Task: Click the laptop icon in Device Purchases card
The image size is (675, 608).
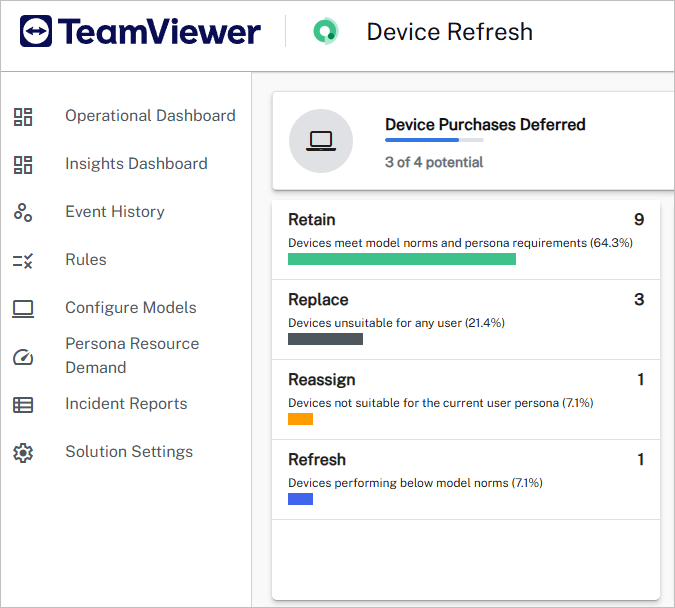Action: click(321, 141)
